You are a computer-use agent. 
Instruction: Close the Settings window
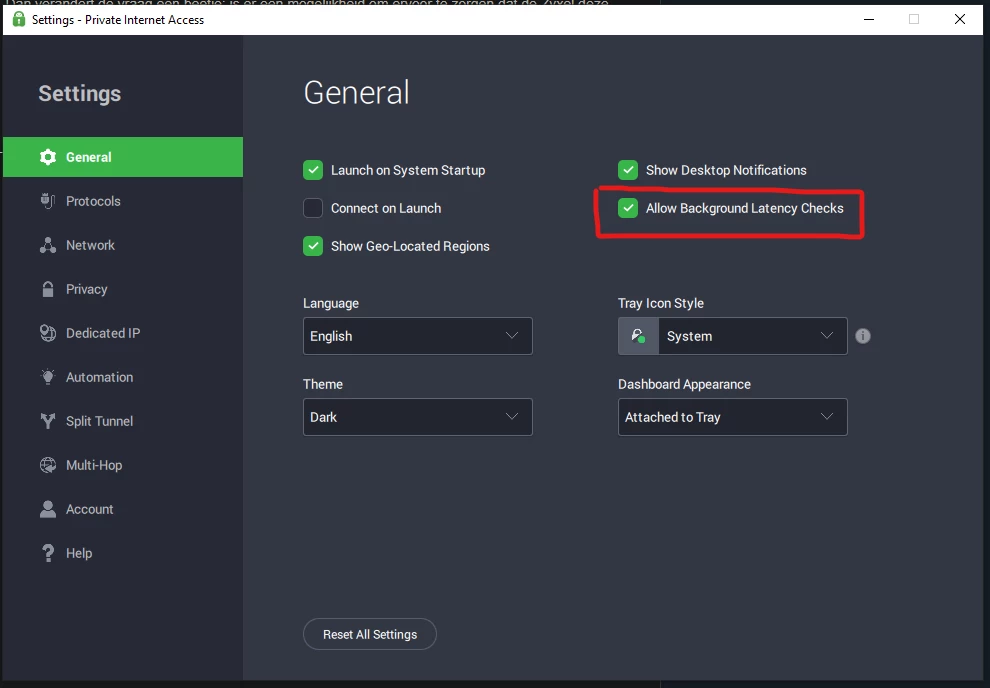click(x=960, y=20)
